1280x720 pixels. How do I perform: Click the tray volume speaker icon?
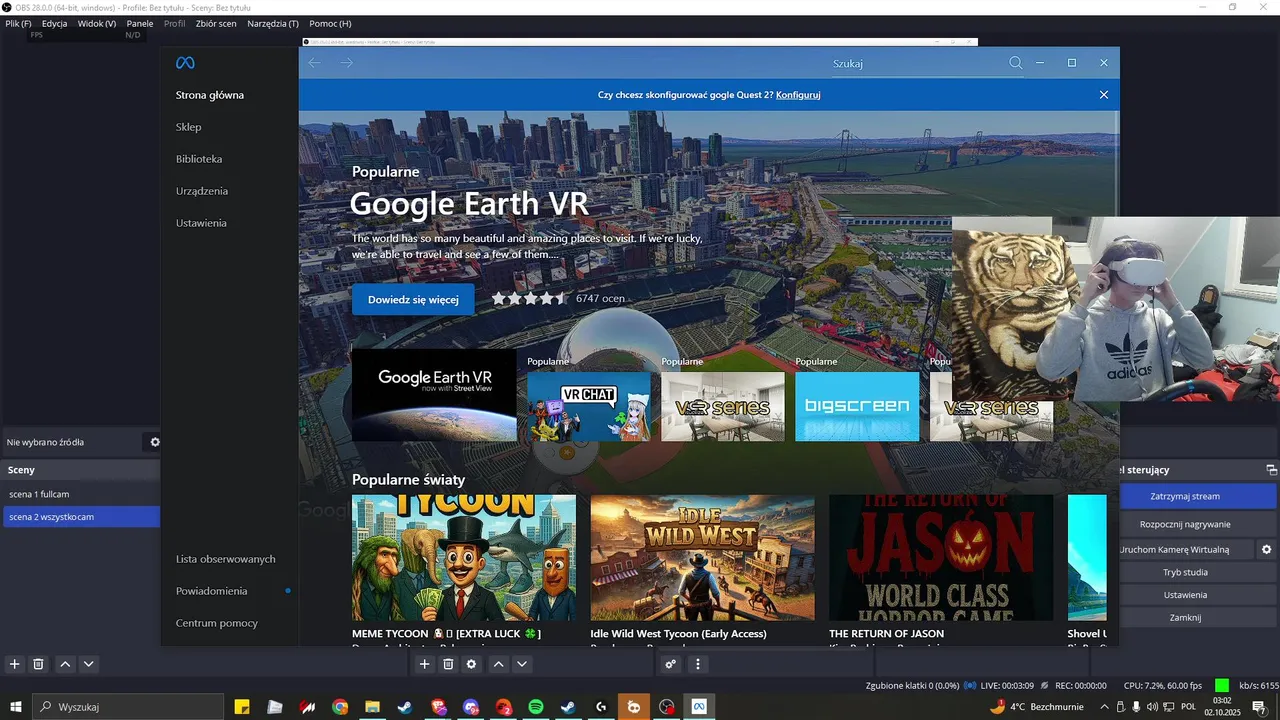point(1152,707)
